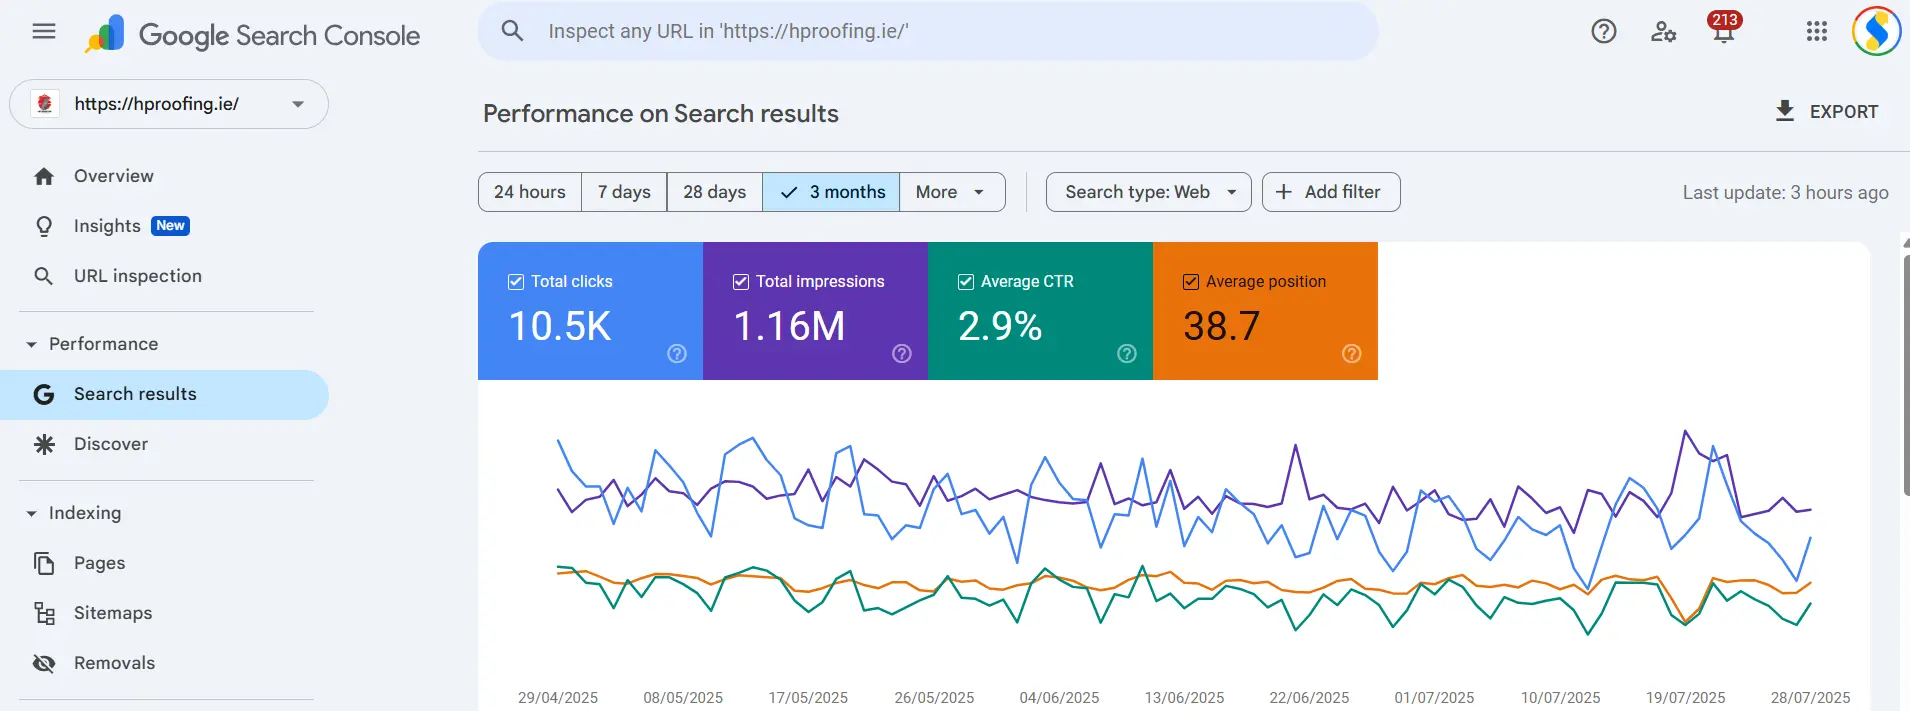Click the Google account avatar
The height and width of the screenshot is (711, 1910).
click(x=1875, y=32)
